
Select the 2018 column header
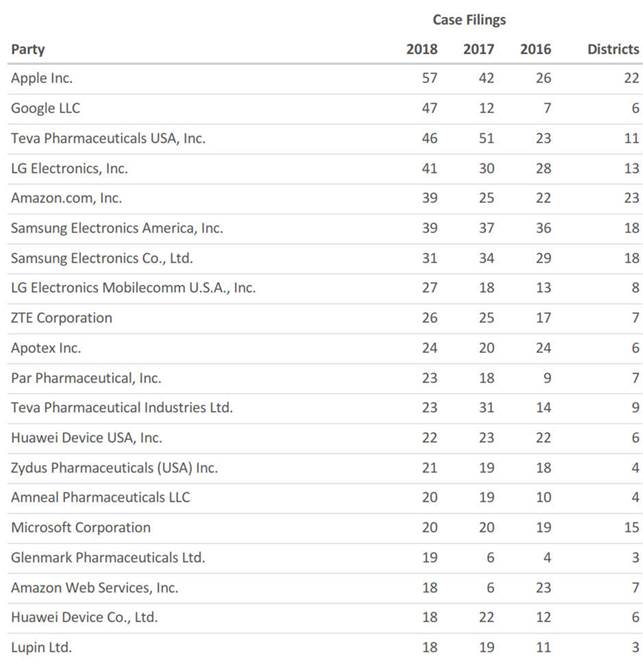[x=422, y=49]
